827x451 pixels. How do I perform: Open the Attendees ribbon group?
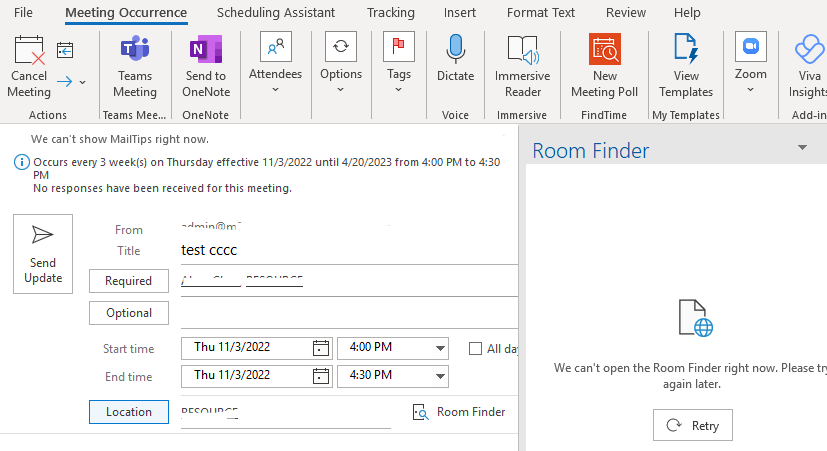[275, 63]
